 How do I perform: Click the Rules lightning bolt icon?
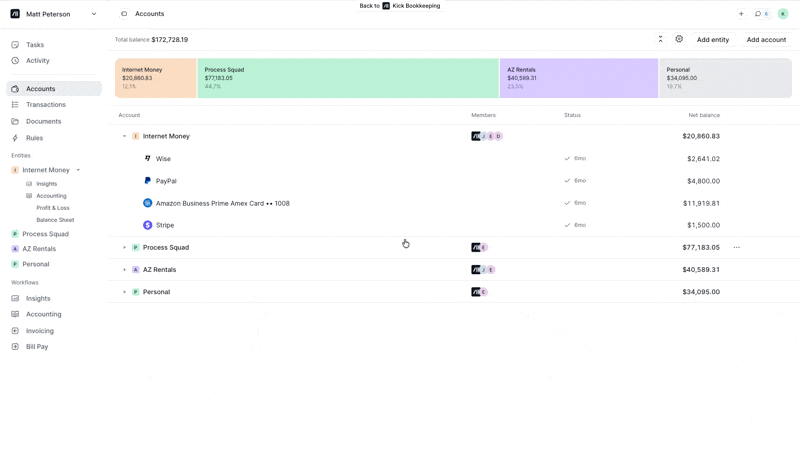click(x=15, y=138)
